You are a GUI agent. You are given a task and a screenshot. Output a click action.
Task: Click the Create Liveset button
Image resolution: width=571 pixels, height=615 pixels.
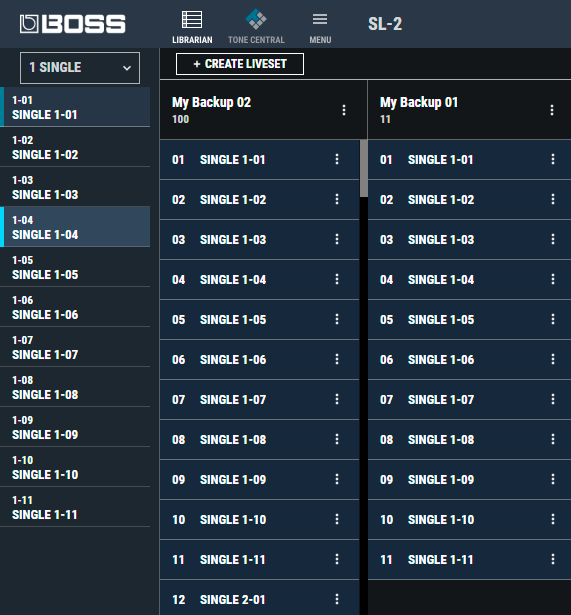tap(240, 64)
